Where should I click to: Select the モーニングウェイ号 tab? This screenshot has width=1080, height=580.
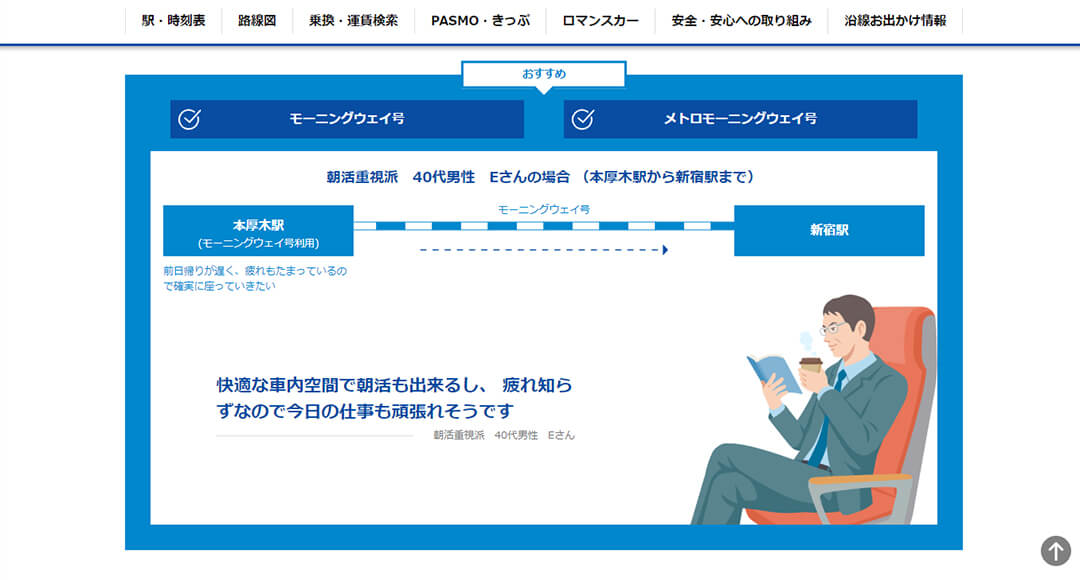coord(347,119)
